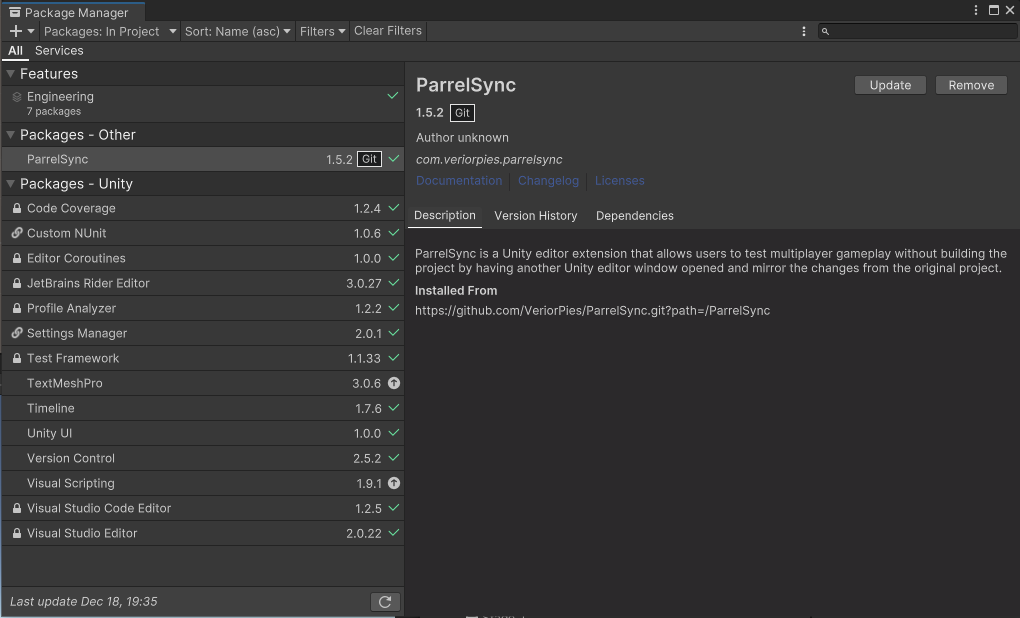Screen dimensions: 1020x618
Task: Click the plus icon to add a package
Action: 16,31
